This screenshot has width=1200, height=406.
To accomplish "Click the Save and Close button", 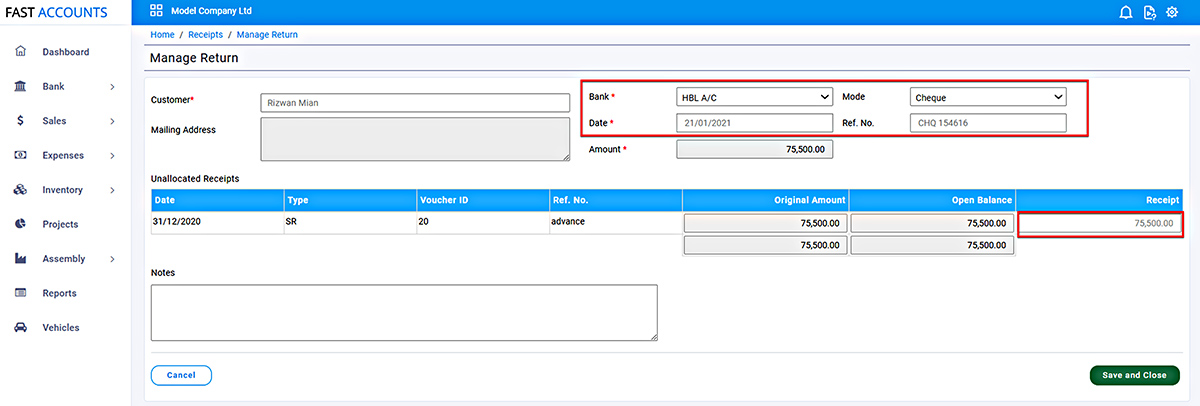I will coord(1134,375).
